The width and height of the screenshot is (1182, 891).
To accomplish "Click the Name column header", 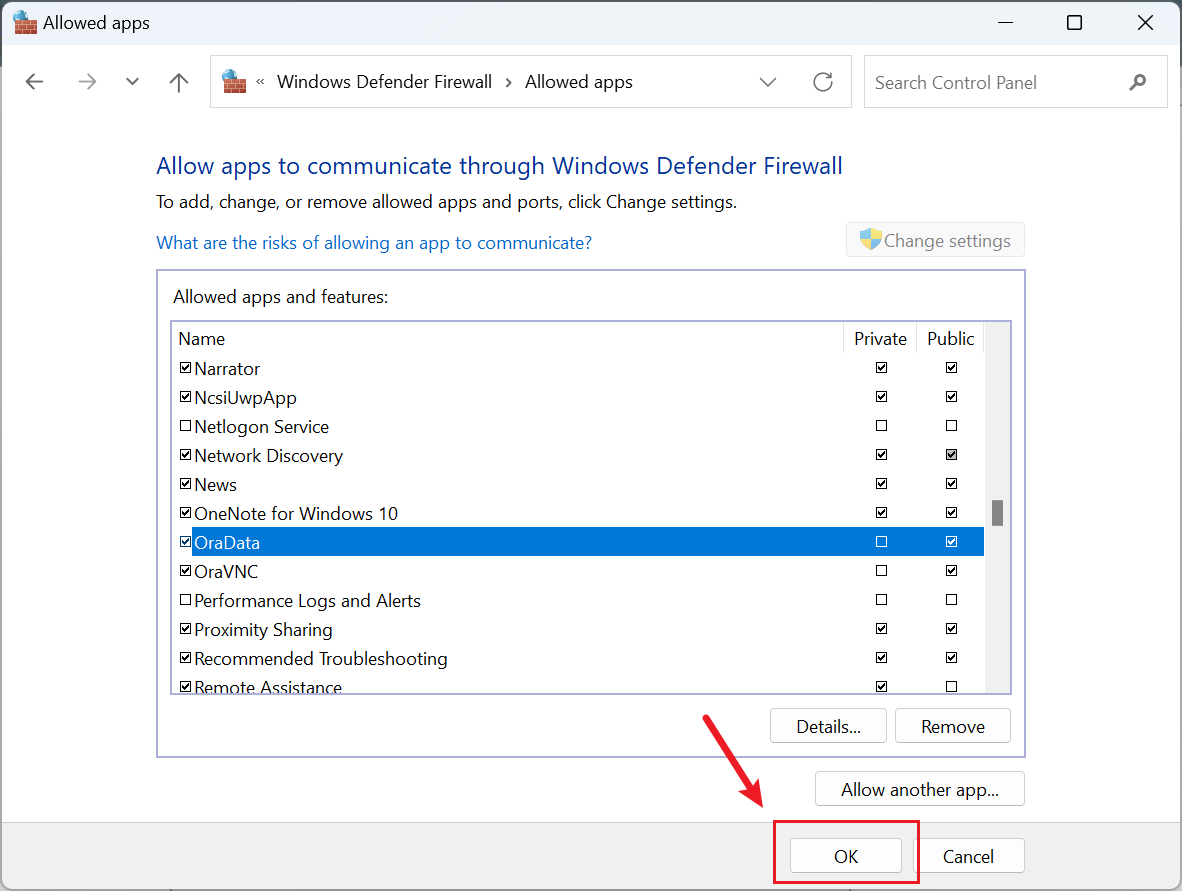I will 507,338.
